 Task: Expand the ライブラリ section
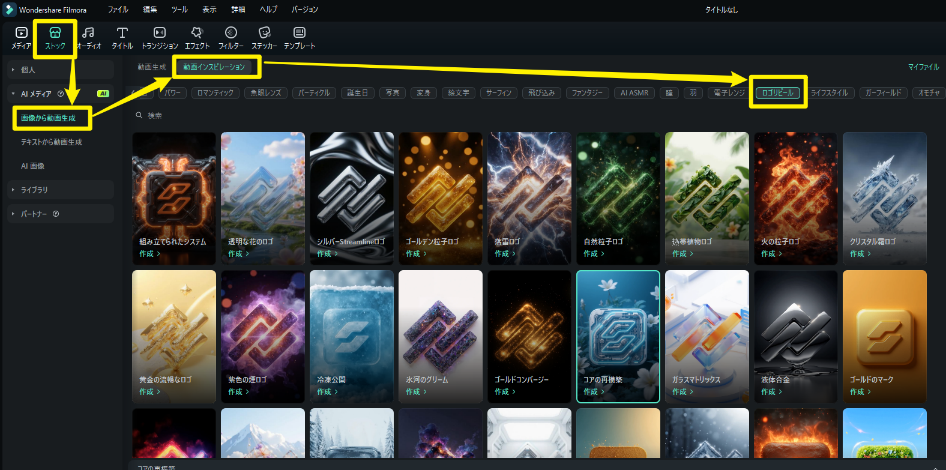60,189
